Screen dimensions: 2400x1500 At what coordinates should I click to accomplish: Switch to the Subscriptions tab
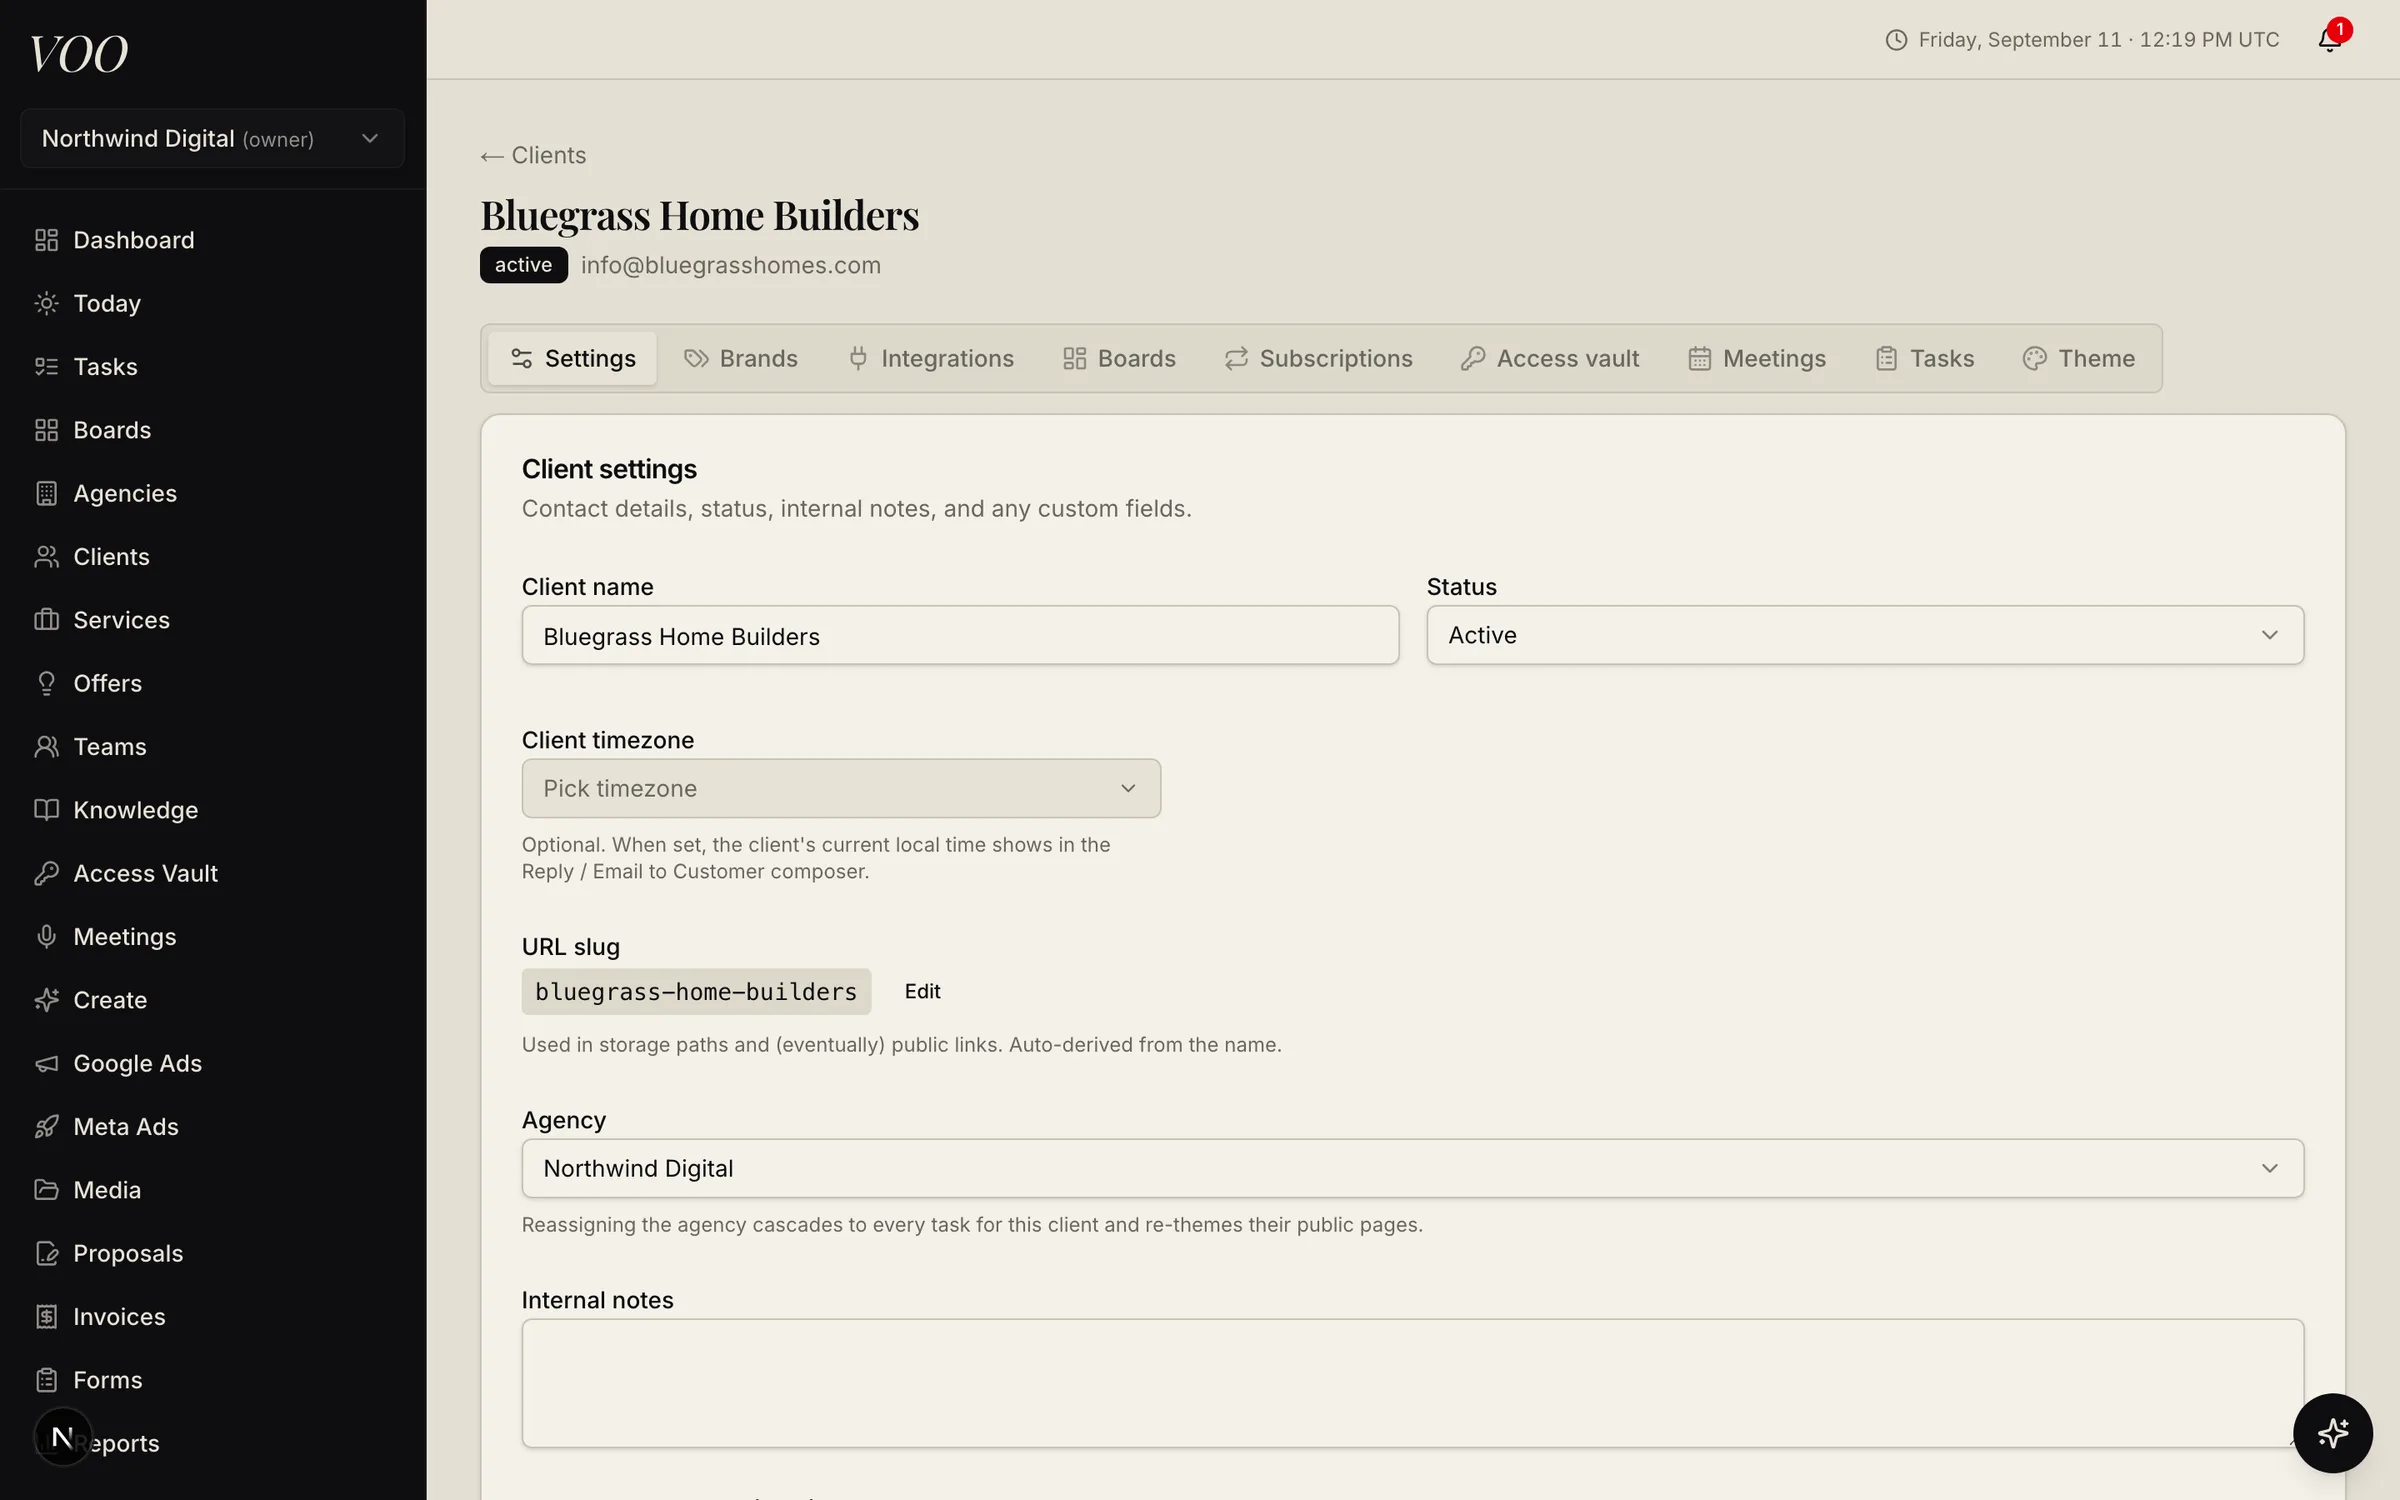coord(1318,358)
